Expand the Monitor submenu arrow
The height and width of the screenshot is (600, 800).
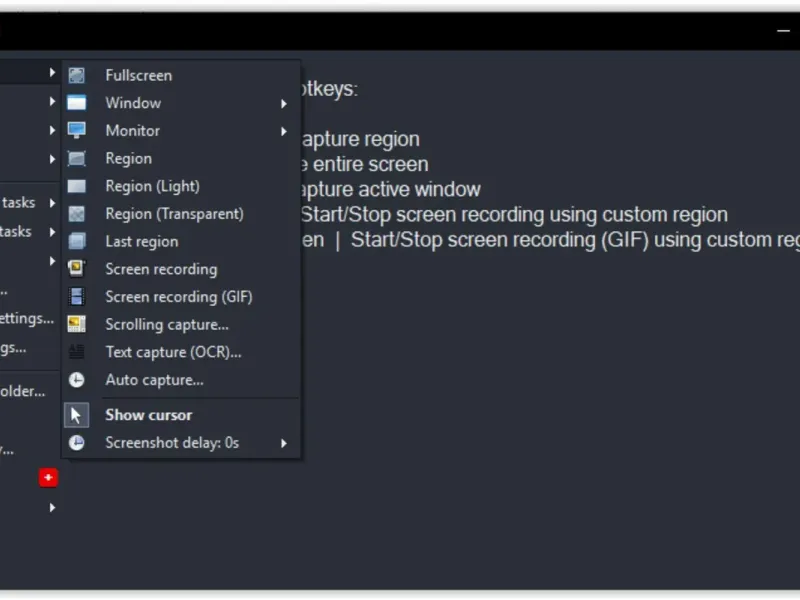pyautogui.click(x=284, y=131)
